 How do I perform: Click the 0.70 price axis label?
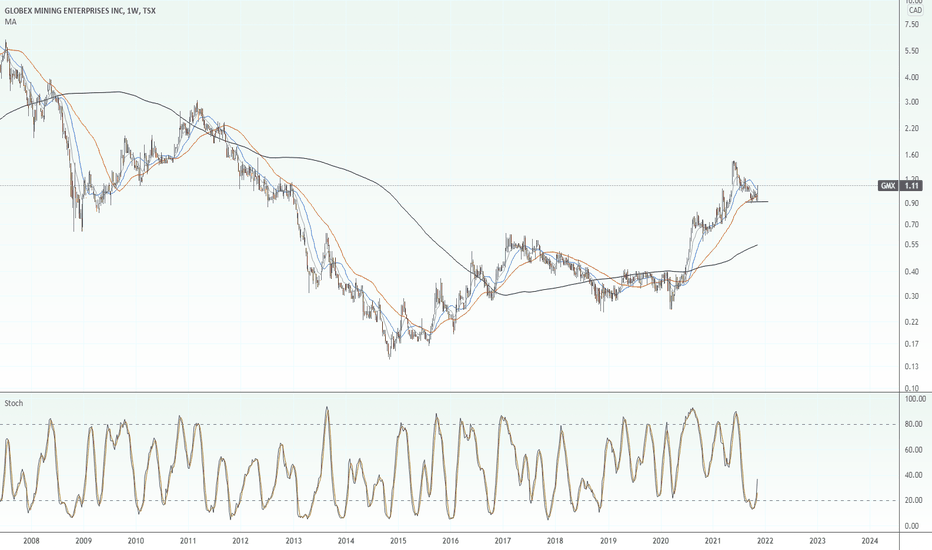[911, 225]
